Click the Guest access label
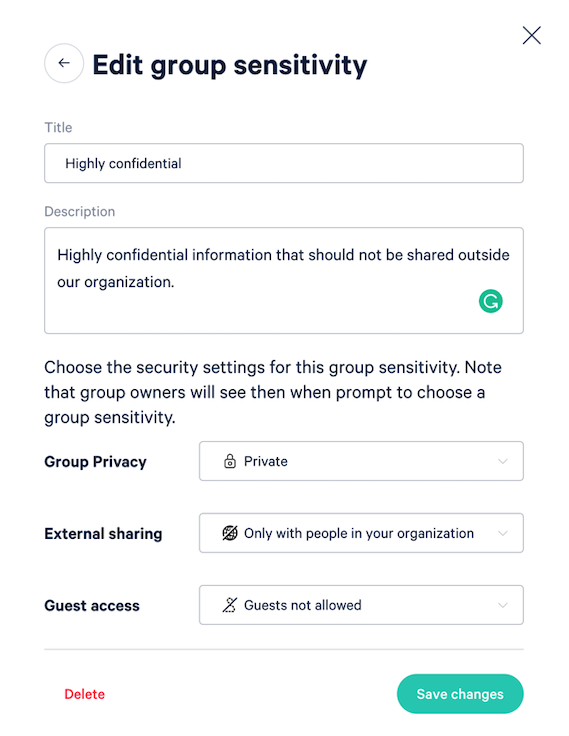This screenshot has height=736, width=569. (x=92, y=606)
